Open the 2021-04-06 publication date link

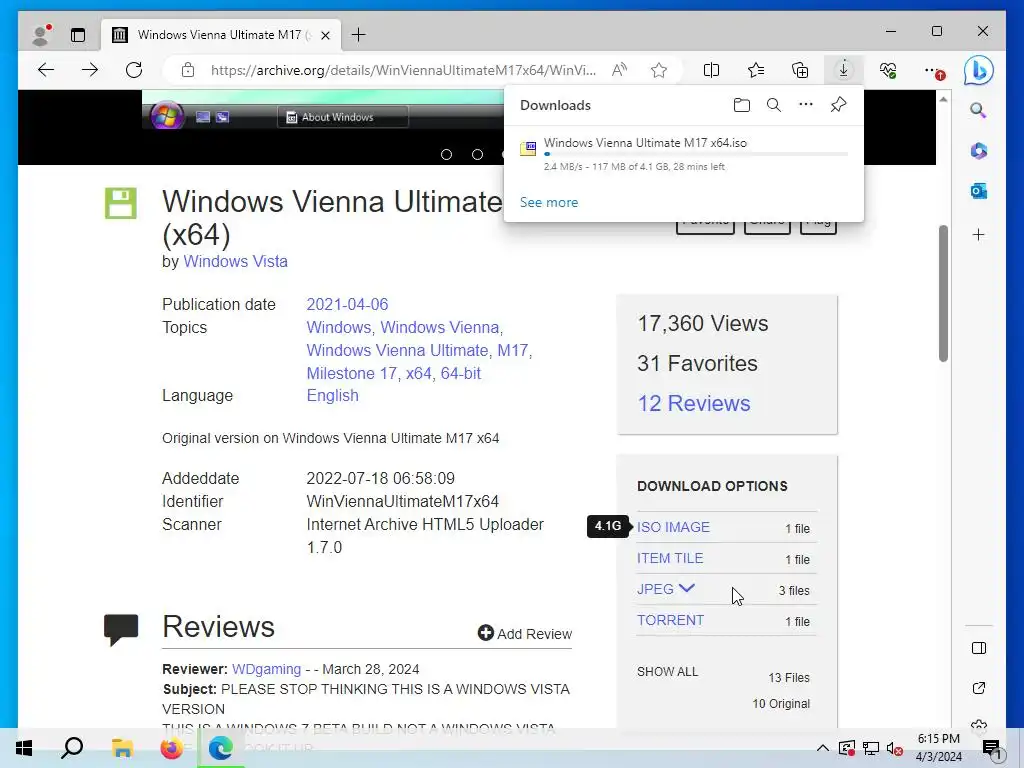click(347, 304)
